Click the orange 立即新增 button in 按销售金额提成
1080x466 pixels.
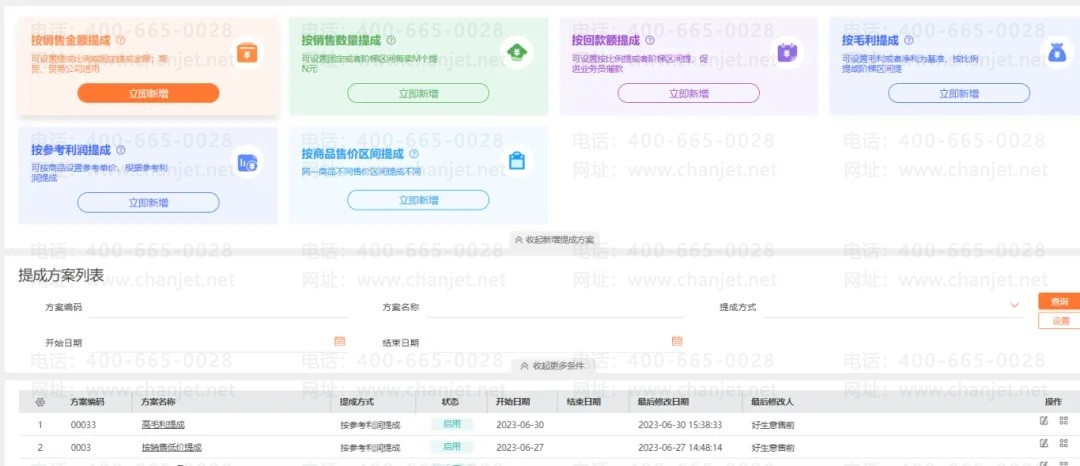[x=148, y=94]
